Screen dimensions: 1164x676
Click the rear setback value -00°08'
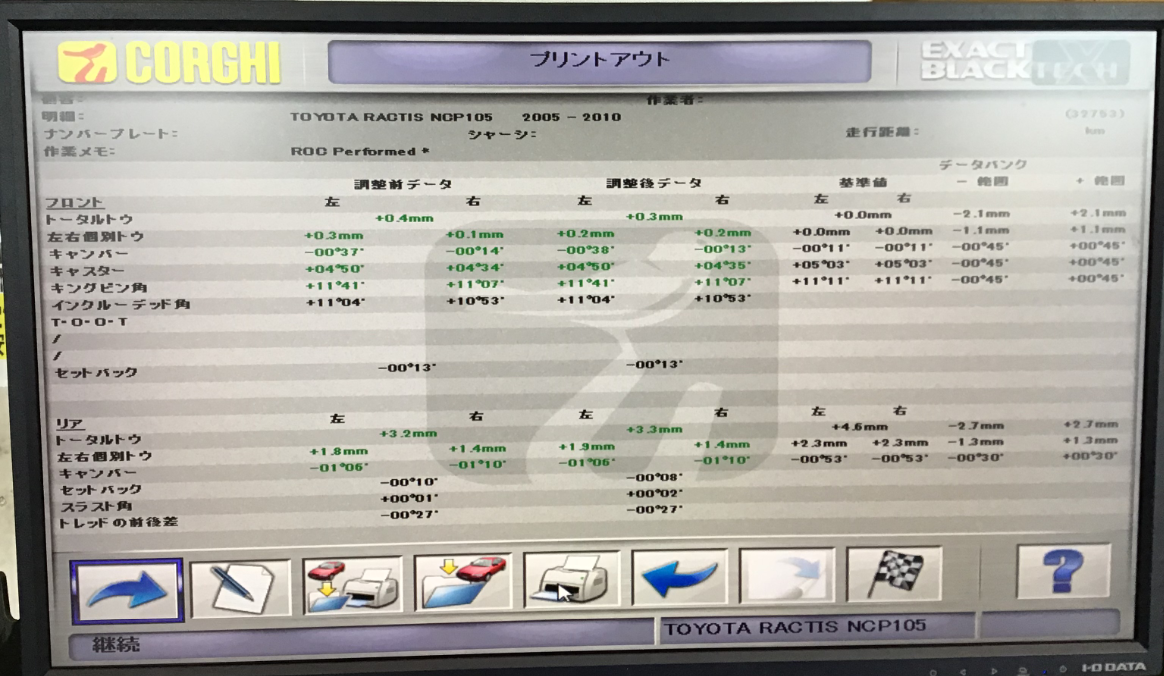pos(654,478)
